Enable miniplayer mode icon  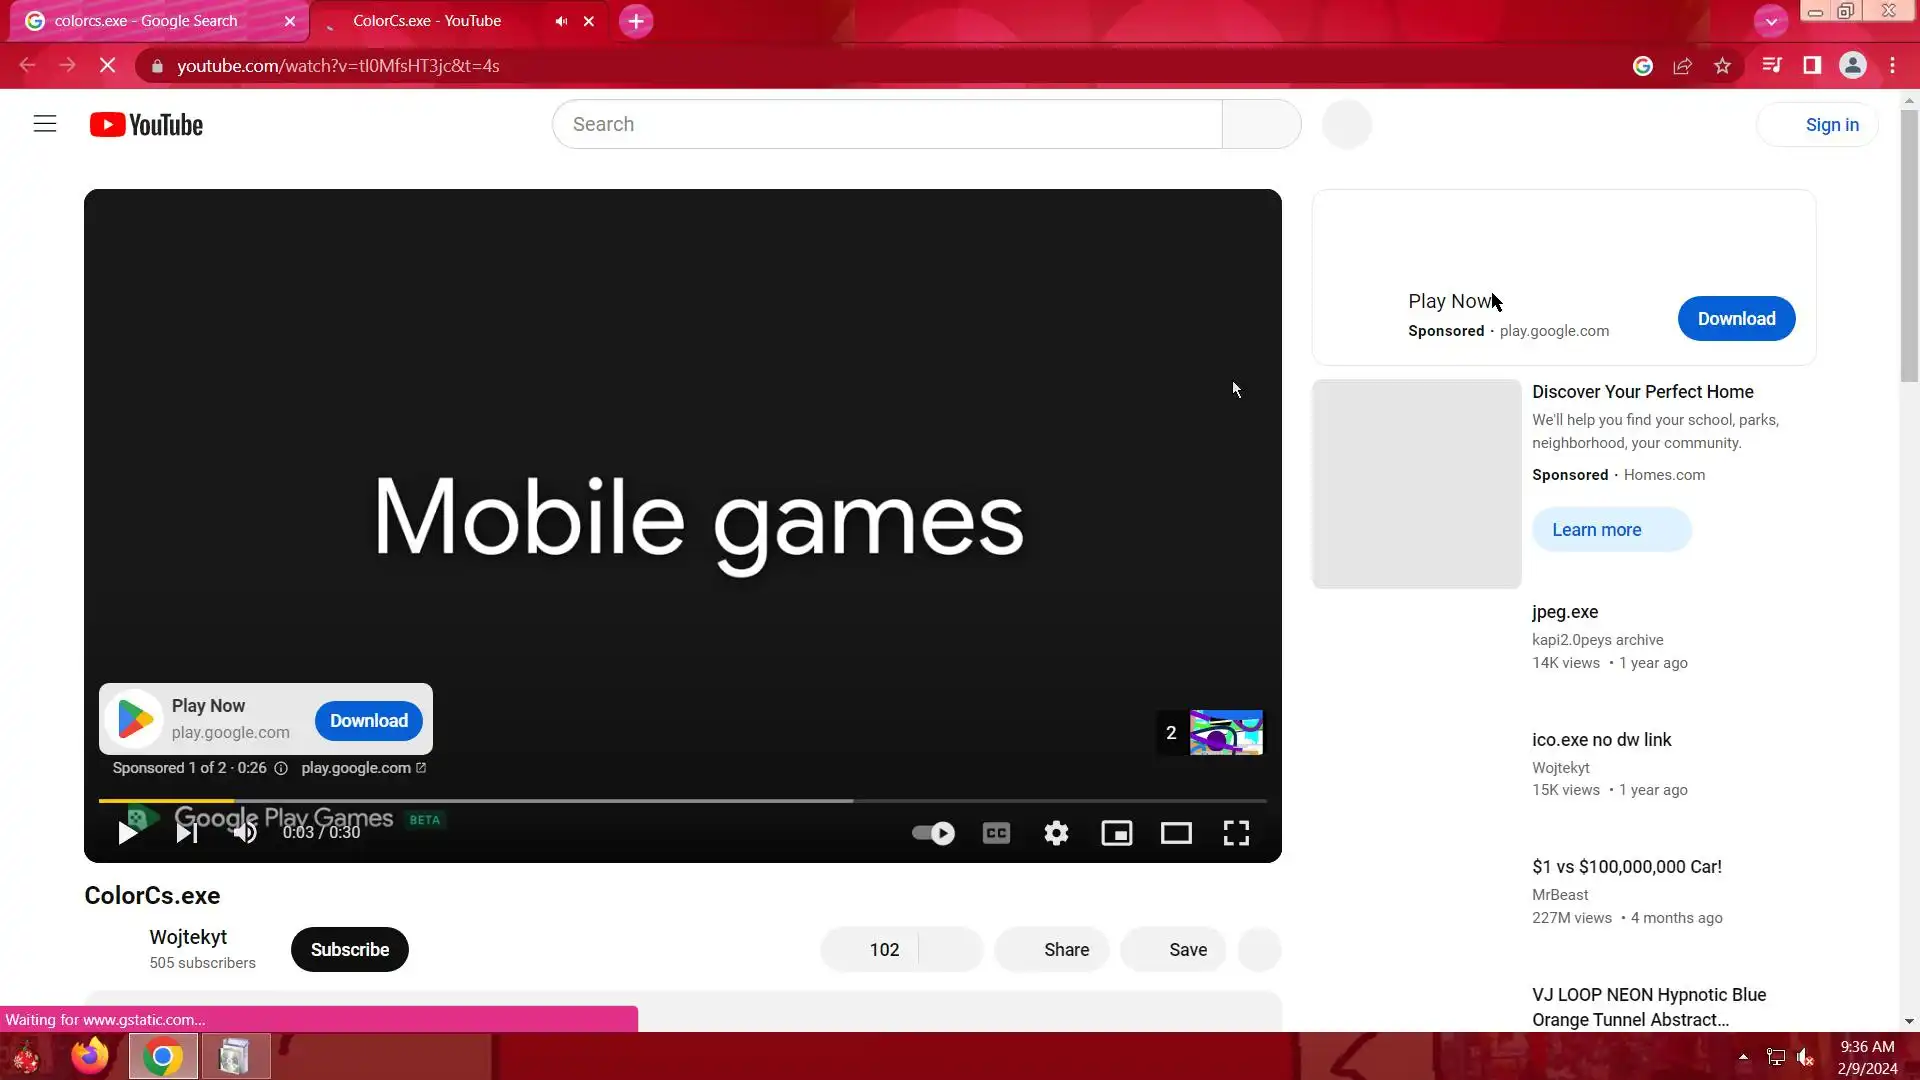point(1116,833)
